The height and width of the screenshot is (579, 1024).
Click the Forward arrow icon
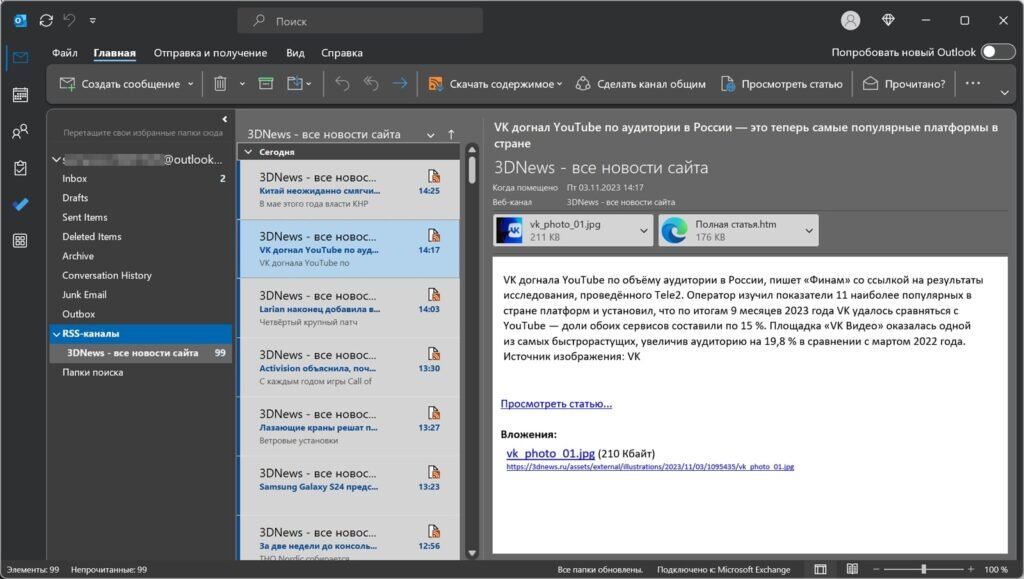pos(400,84)
